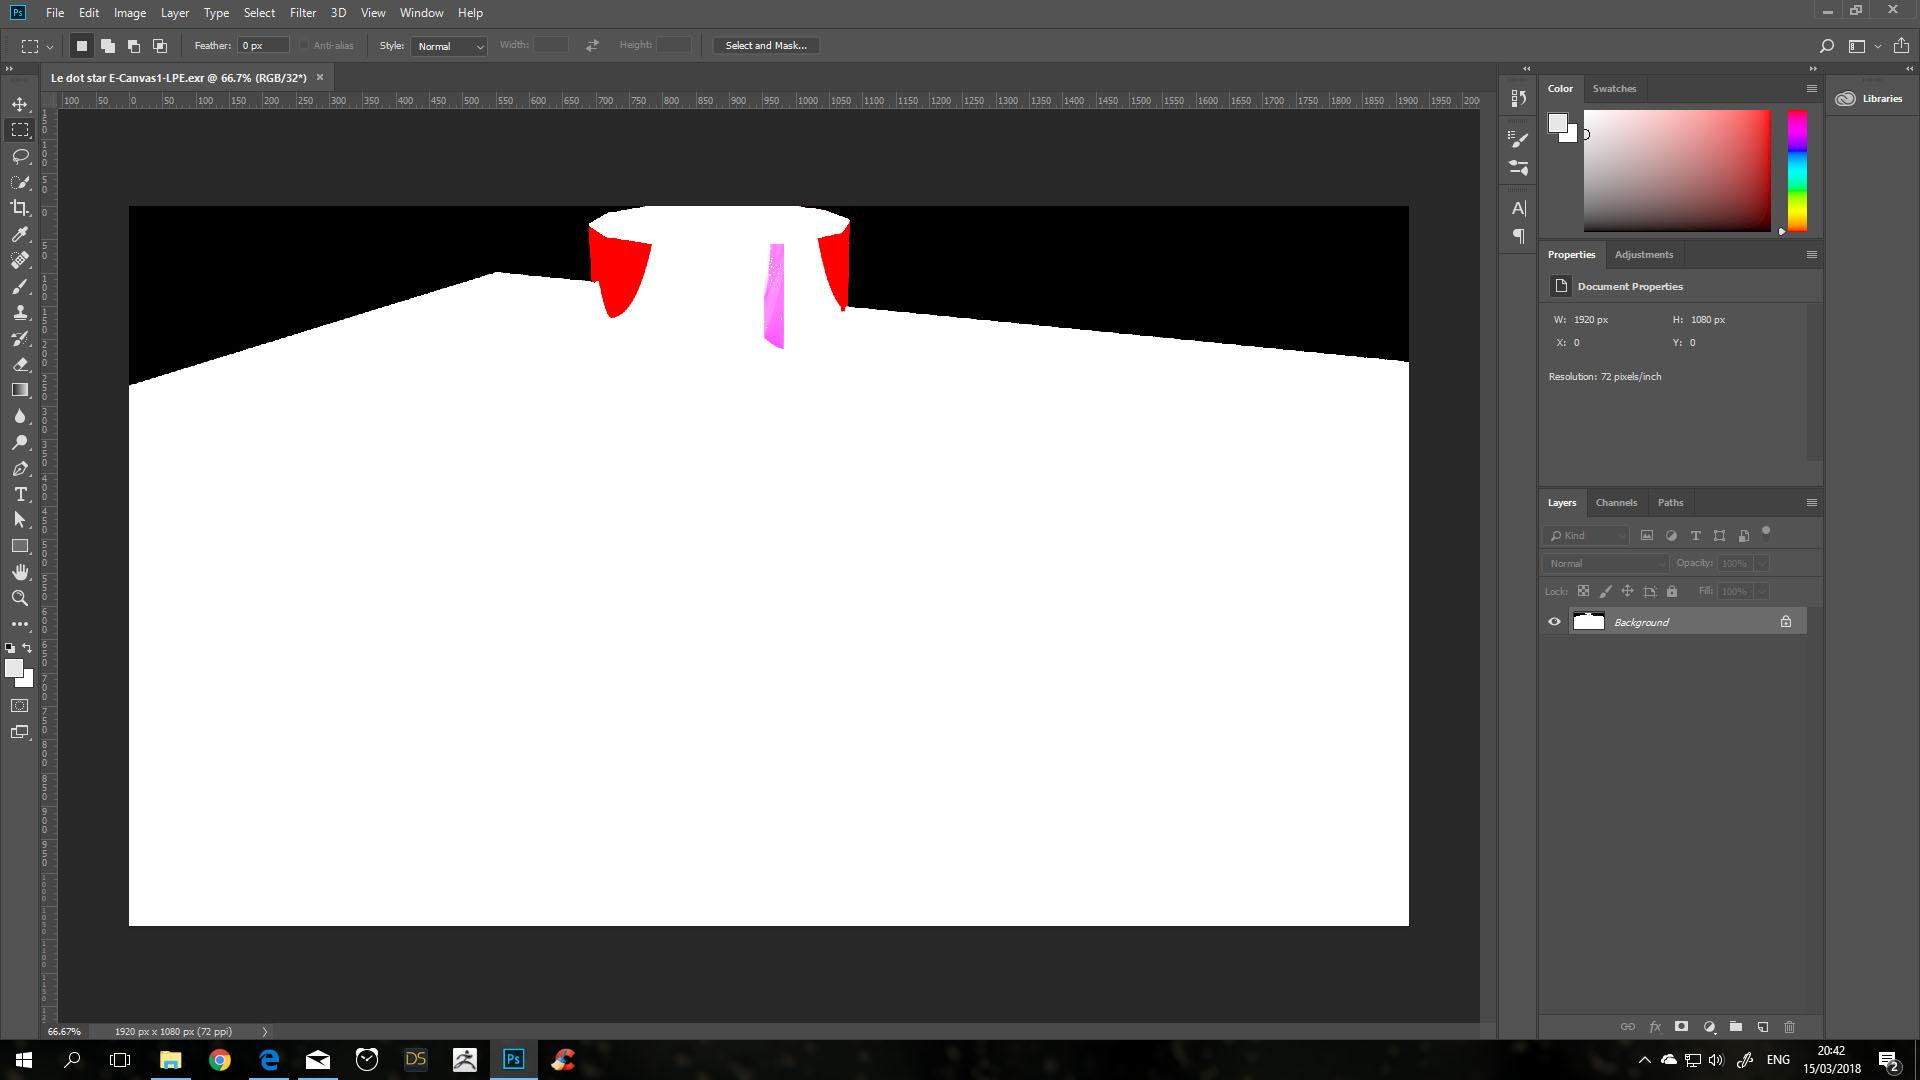Swap foreground and background colors
This screenshot has width=1920, height=1080.
point(28,648)
